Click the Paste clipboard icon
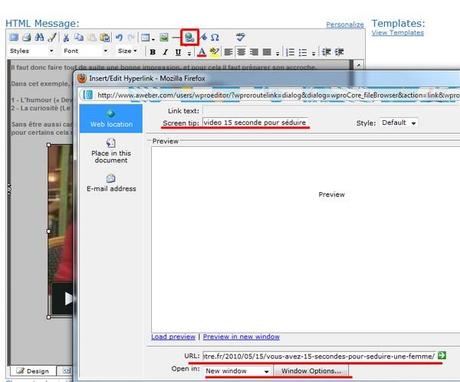Screen dimensions: 460x382 [x=92, y=37]
